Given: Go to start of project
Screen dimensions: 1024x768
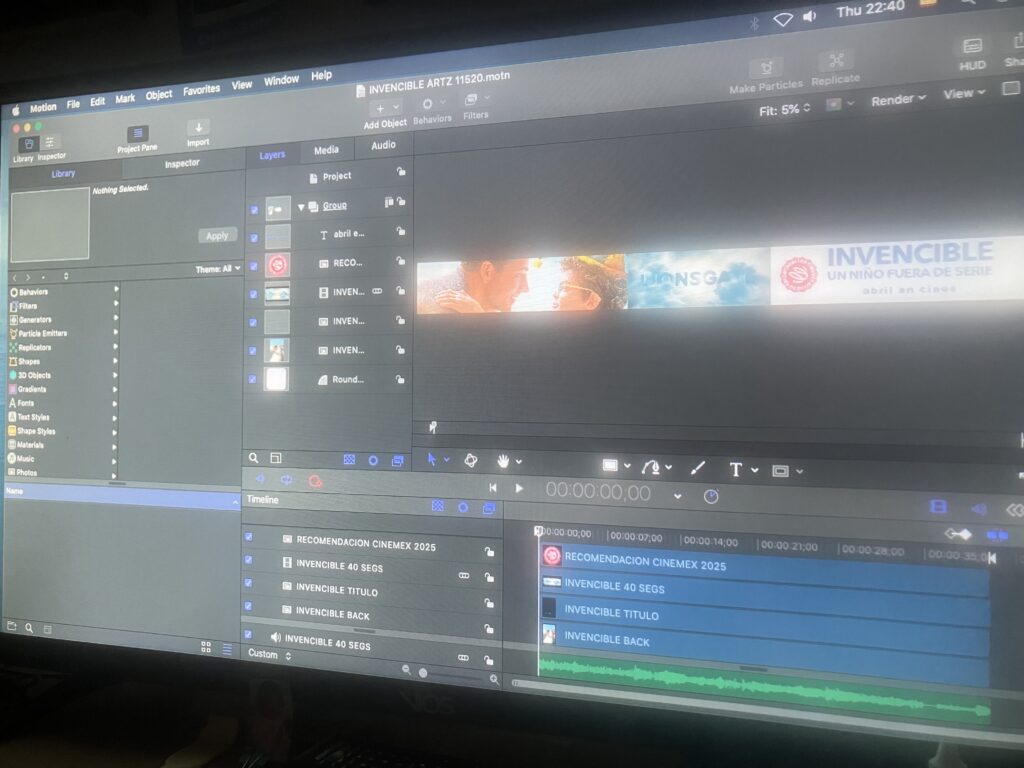Looking at the screenshot, I should pyautogui.click(x=493, y=487).
